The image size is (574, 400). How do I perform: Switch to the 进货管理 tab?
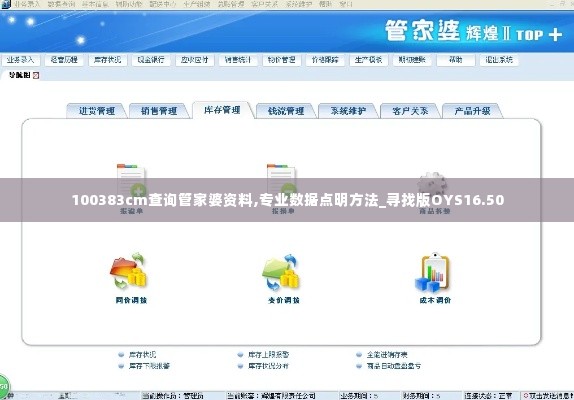click(x=97, y=111)
